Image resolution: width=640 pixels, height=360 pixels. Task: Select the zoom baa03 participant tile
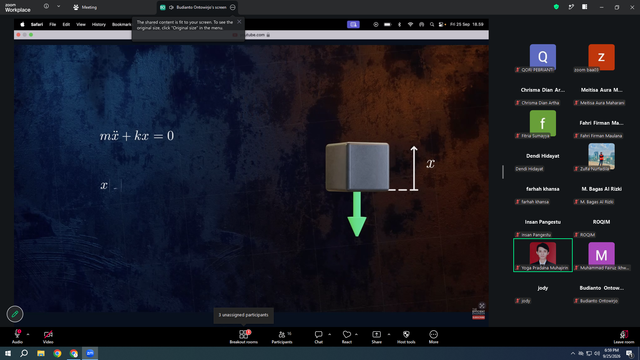click(x=601, y=58)
